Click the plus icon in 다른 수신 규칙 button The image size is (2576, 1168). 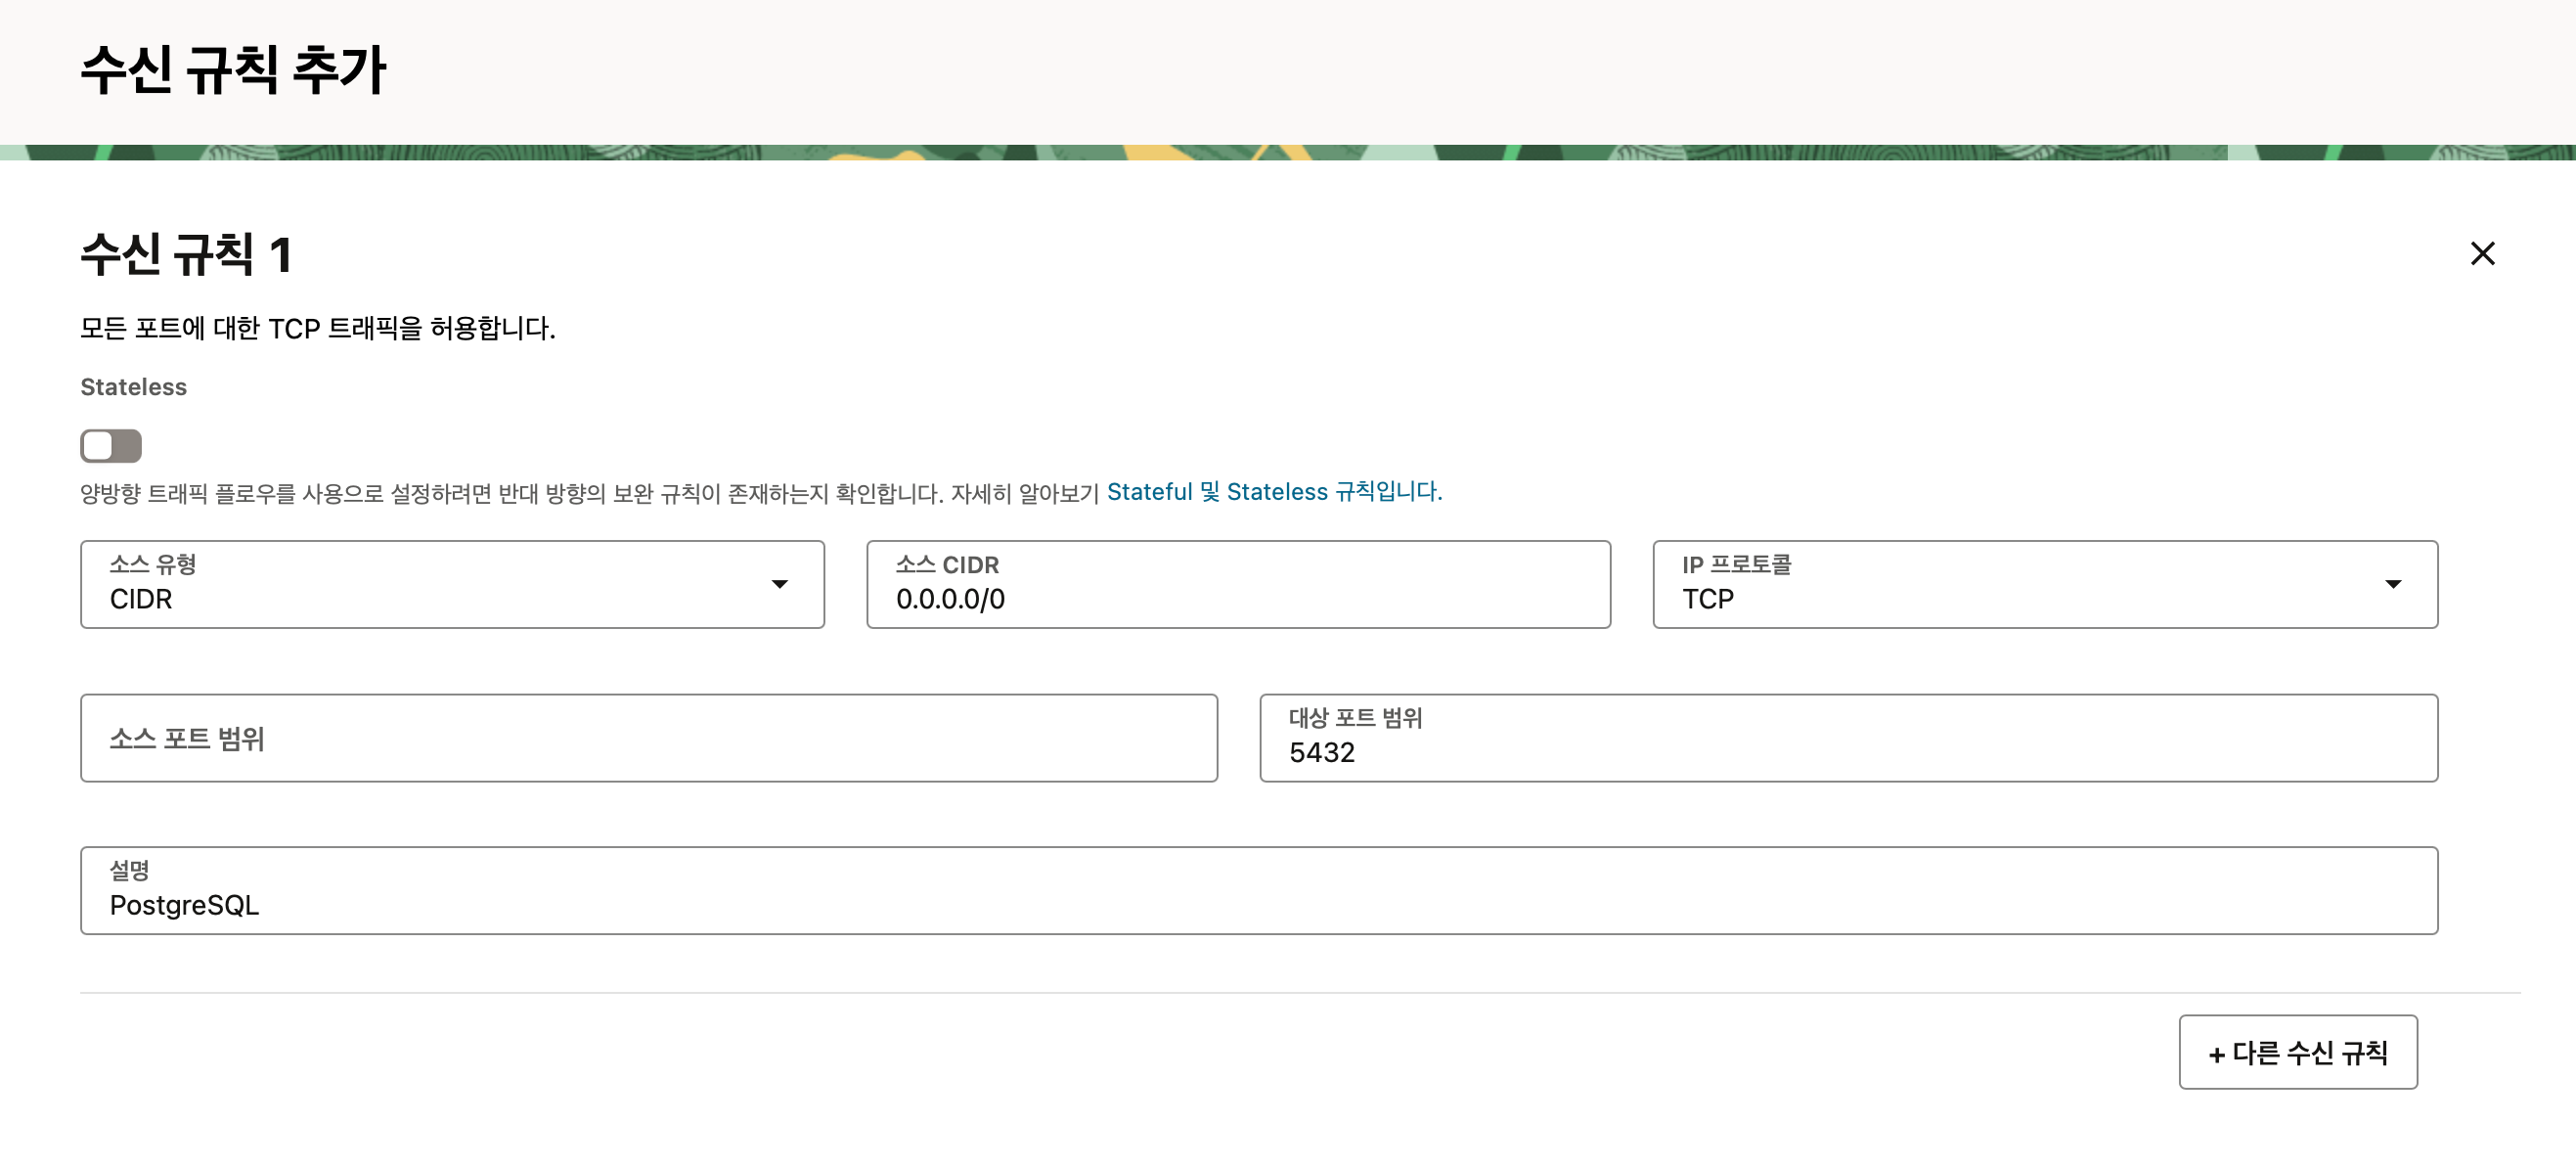[x=2216, y=1054]
